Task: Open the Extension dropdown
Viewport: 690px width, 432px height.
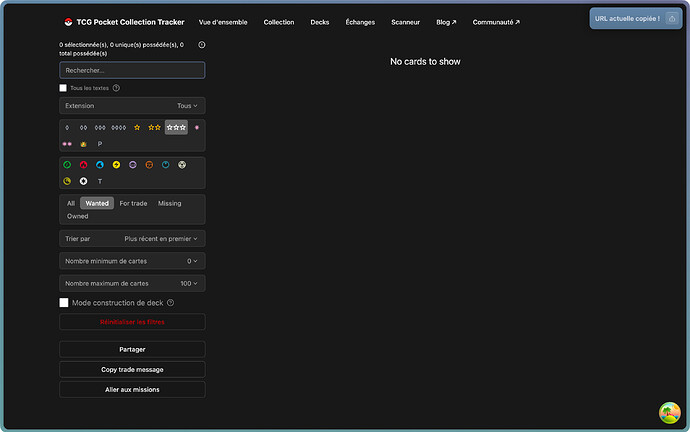Action: coord(132,106)
